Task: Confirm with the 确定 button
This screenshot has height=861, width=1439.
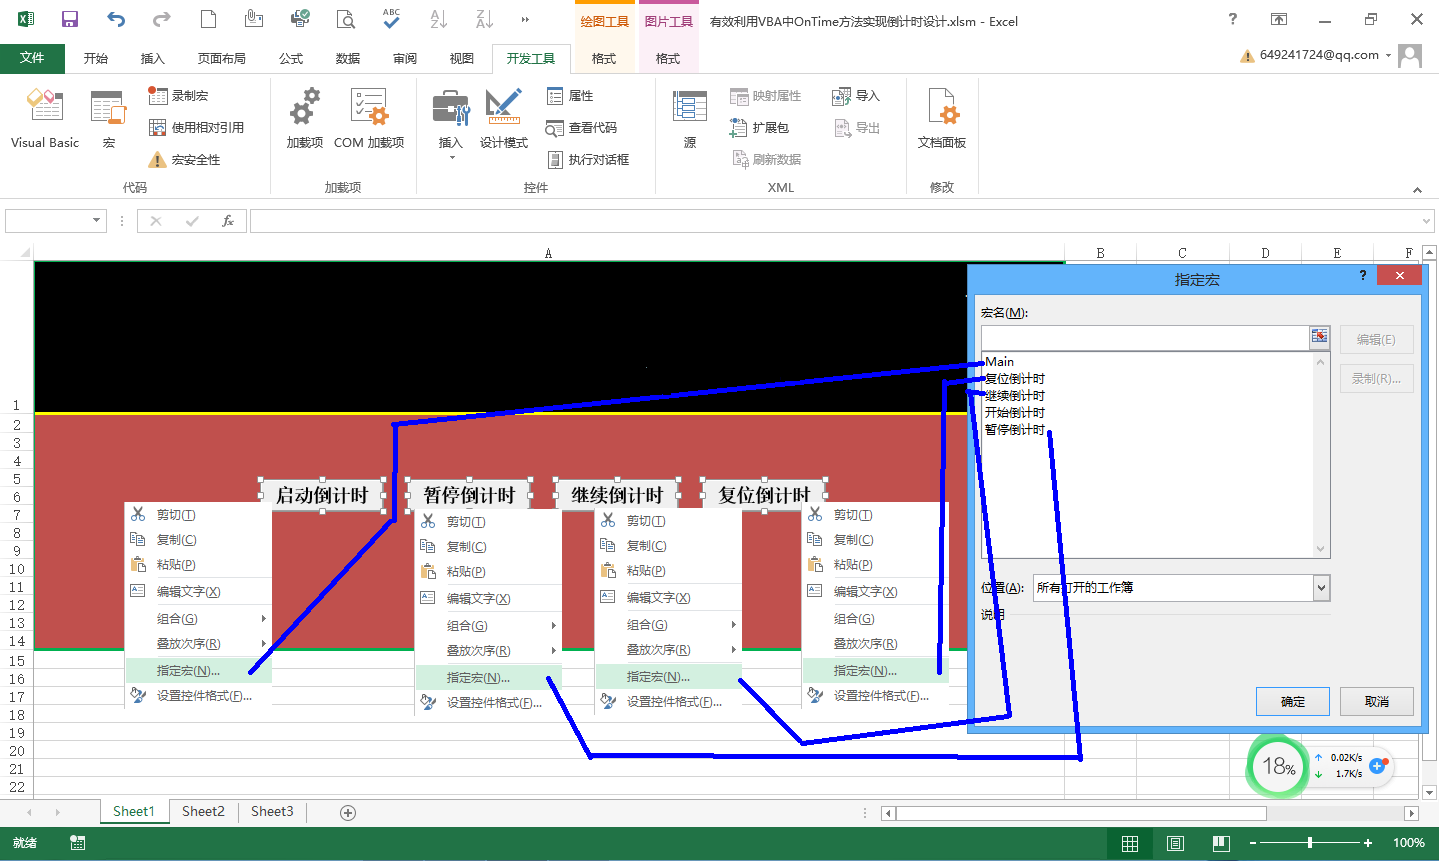Action: pos(1293,701)
